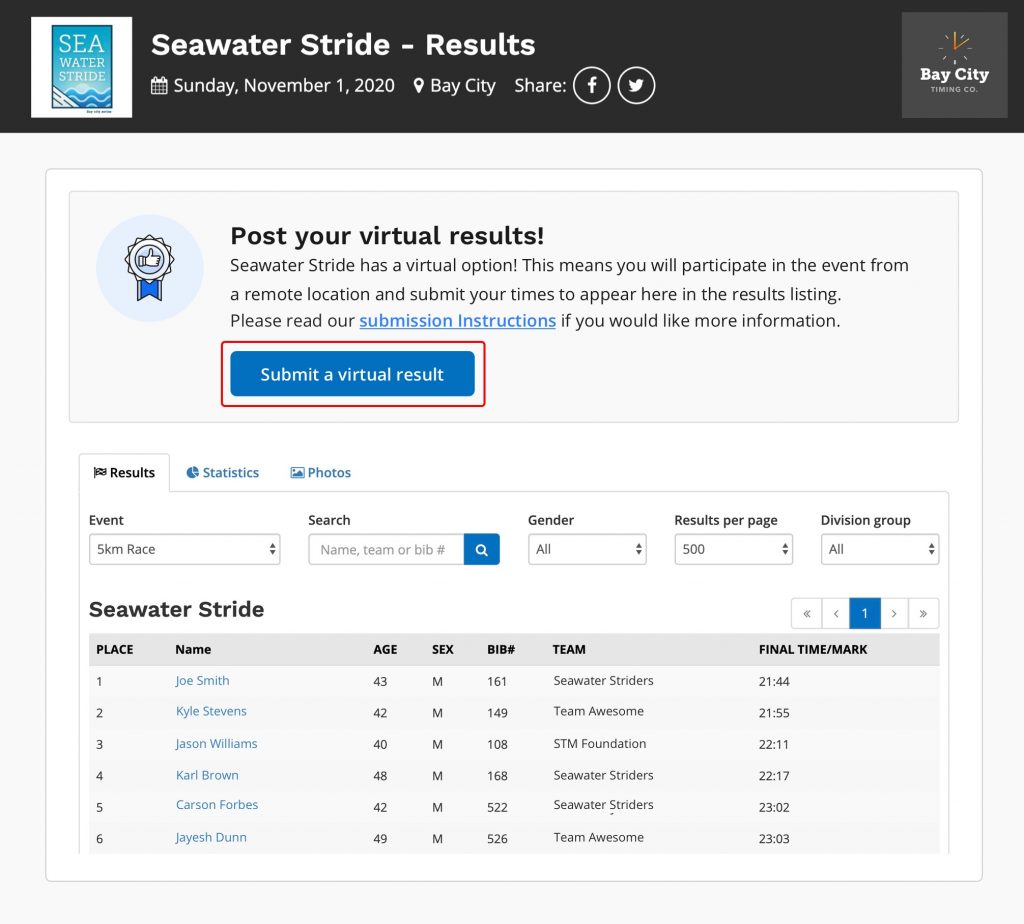Open Joe Smith's result entry

coord(202,681)
